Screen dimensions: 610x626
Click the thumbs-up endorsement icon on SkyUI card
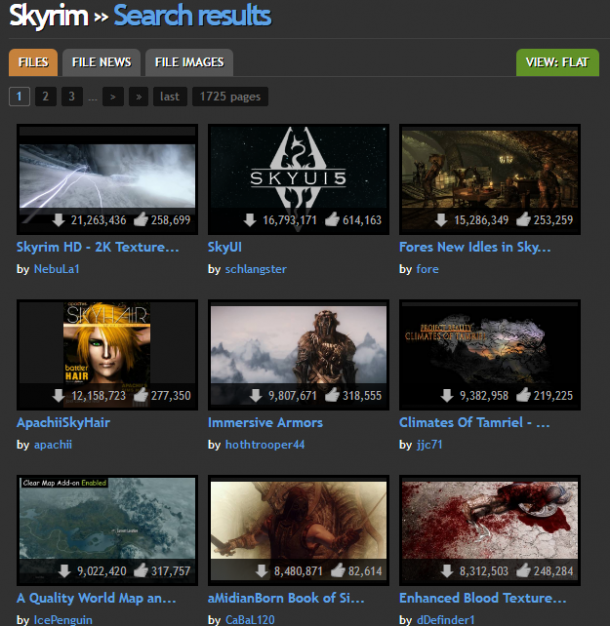pos(332,219)
